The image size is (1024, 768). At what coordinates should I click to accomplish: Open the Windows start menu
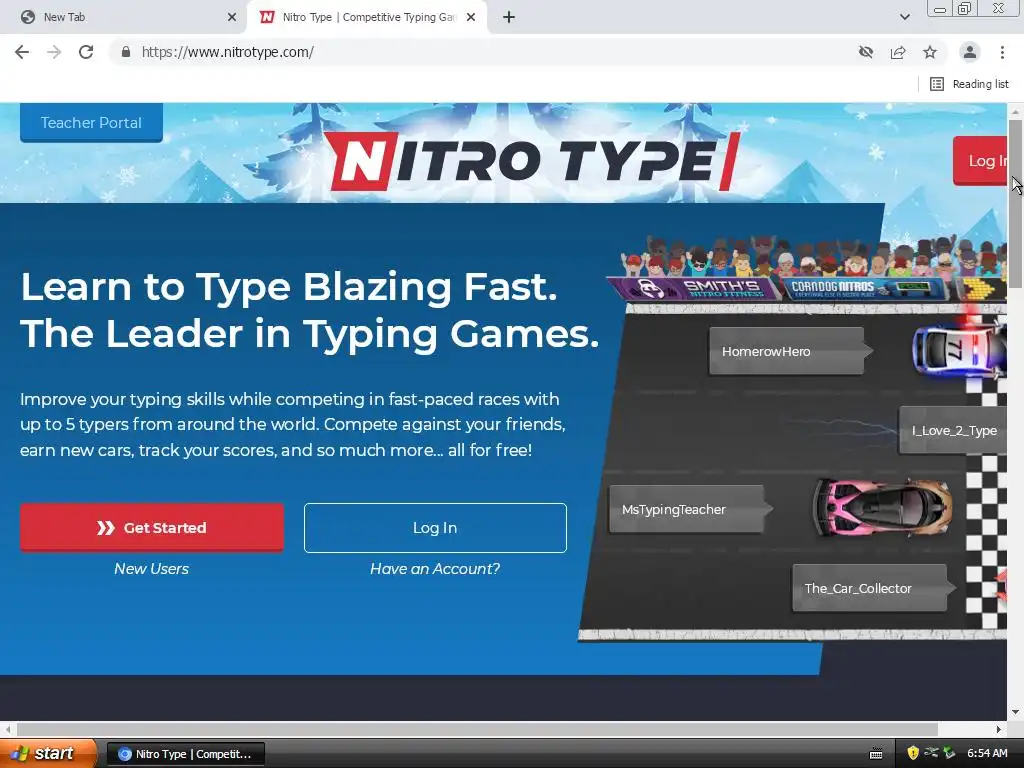tap(47, 754)
